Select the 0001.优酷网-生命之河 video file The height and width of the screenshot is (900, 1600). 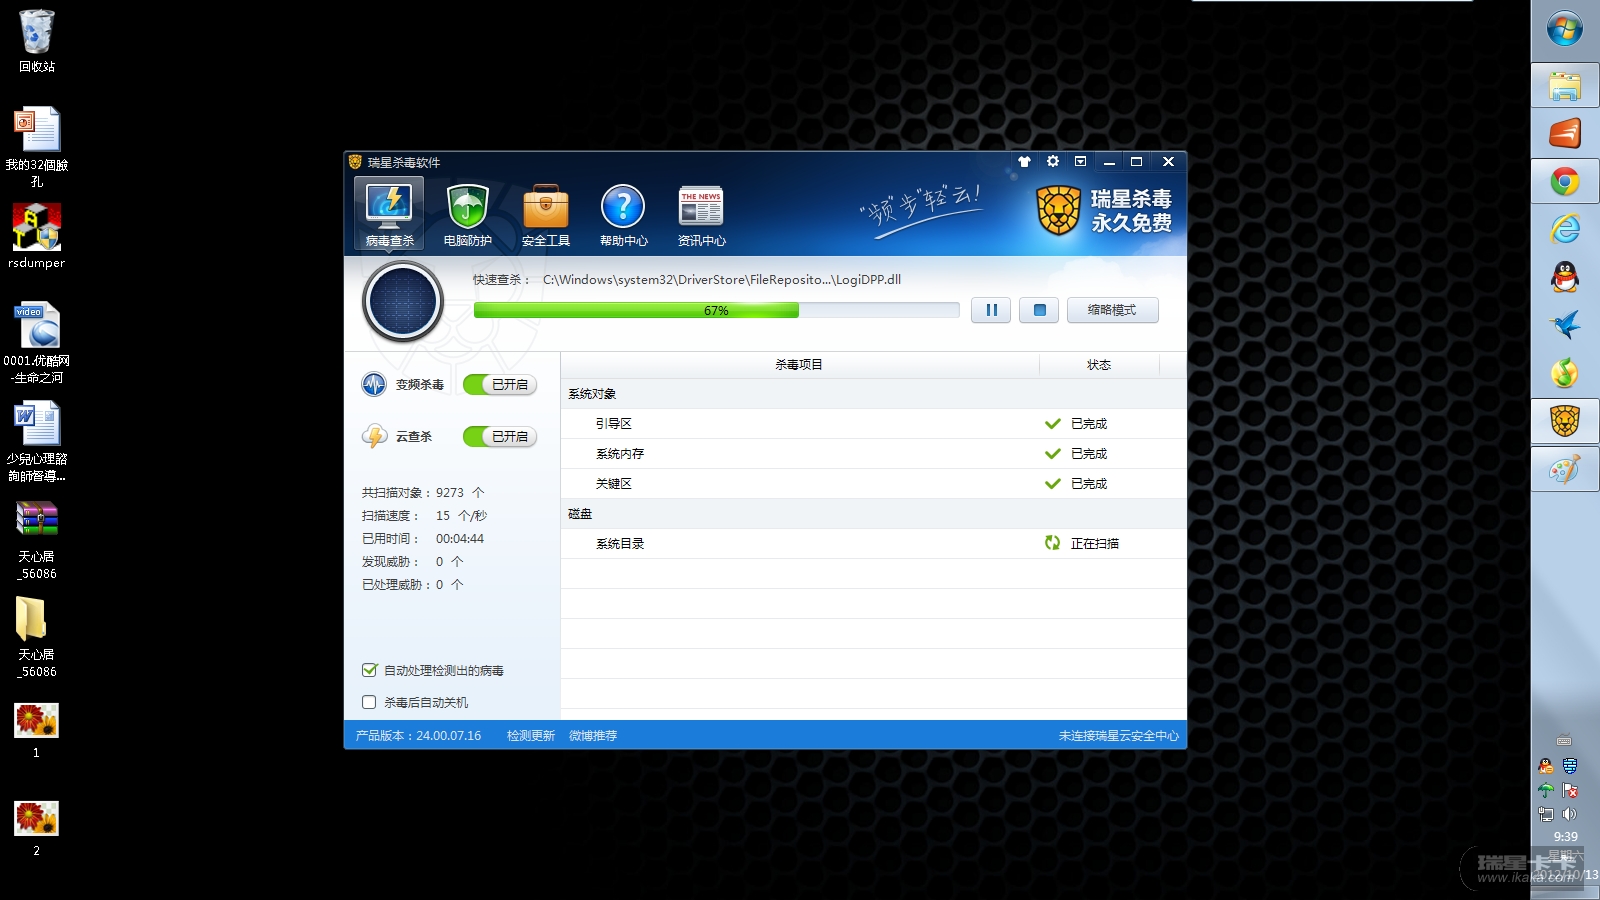(x=37, y=342)
